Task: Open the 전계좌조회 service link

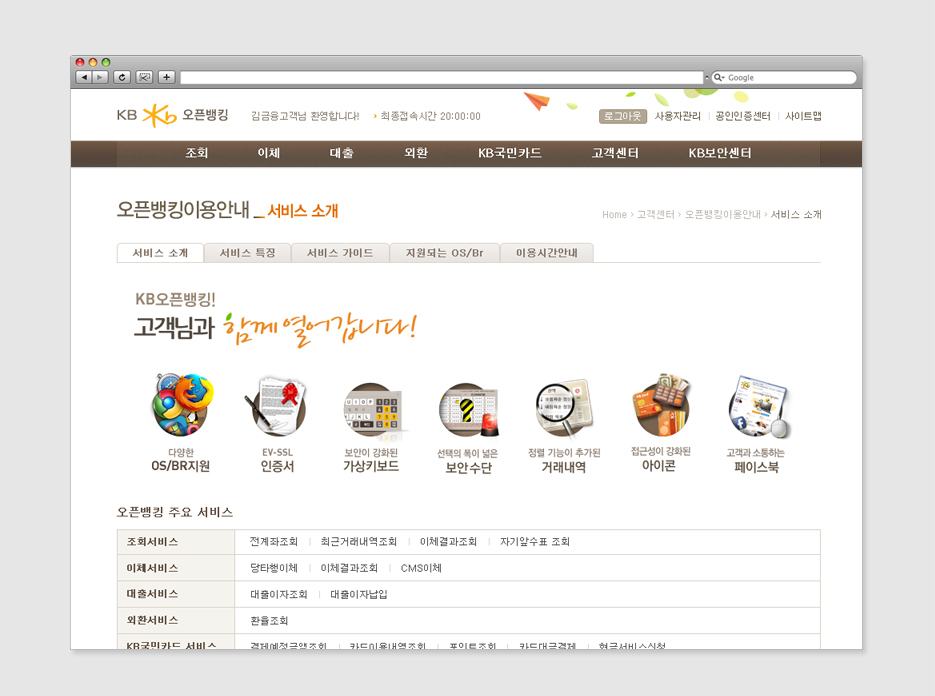Action: 274,542
